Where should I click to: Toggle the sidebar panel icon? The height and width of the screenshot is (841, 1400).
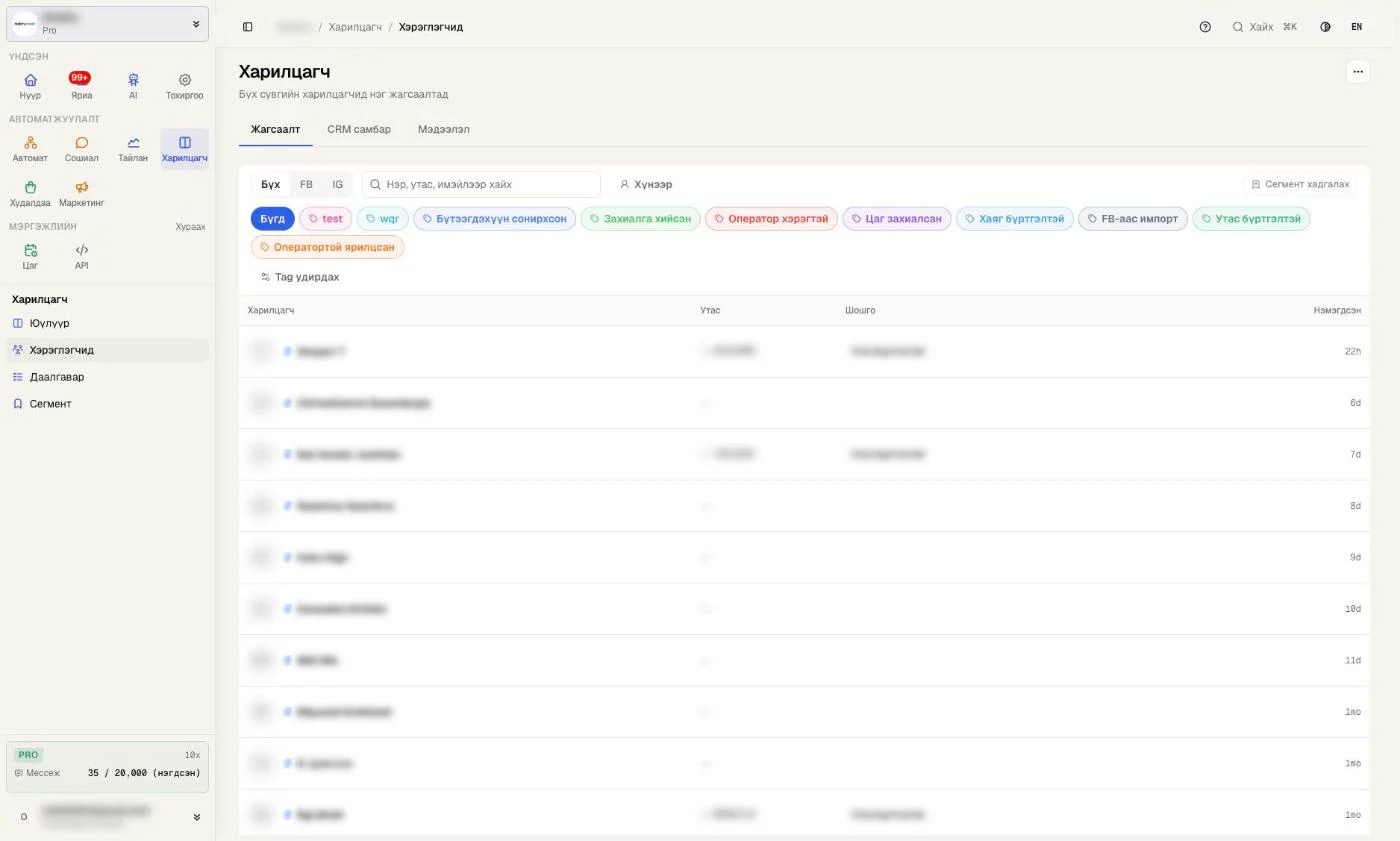point(248,27)
